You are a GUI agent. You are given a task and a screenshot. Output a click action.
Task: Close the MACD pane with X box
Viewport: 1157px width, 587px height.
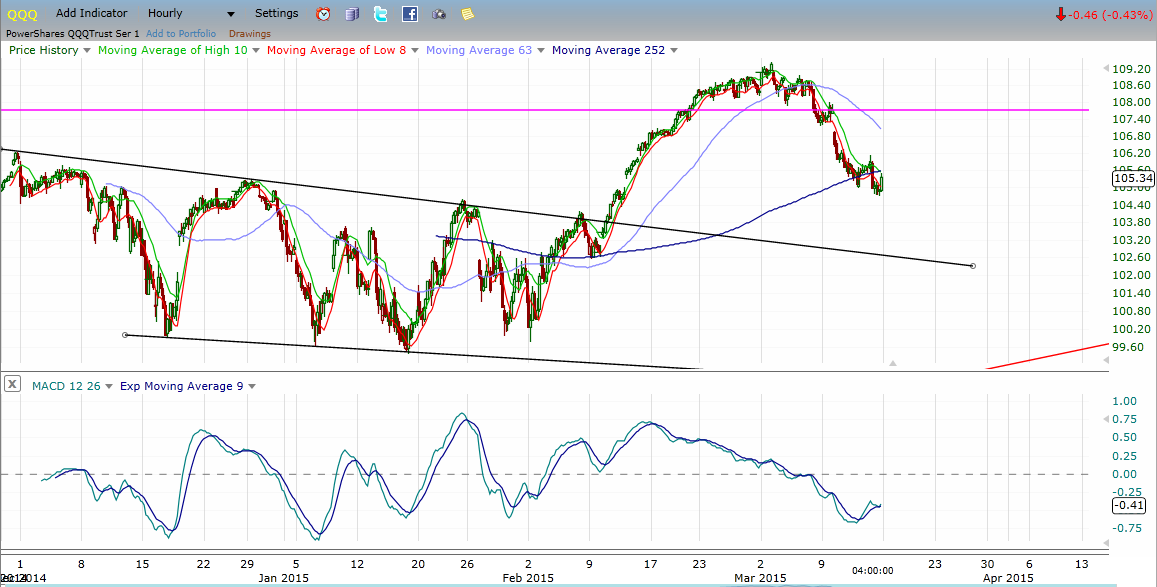[x=12, y=383]
